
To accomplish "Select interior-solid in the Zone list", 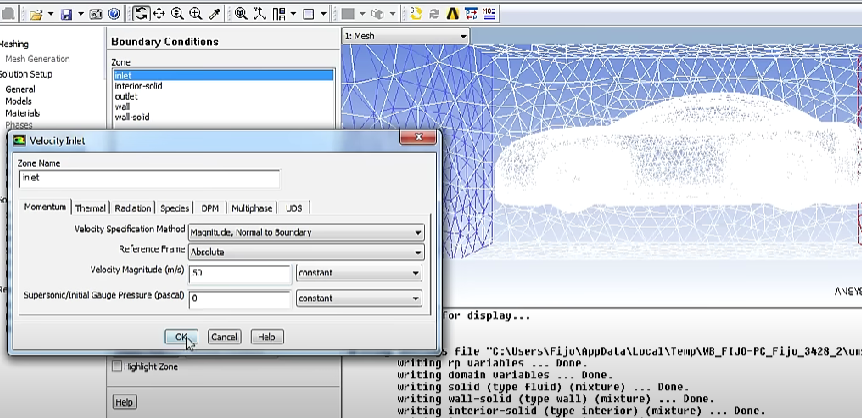I will click(138, 86).
